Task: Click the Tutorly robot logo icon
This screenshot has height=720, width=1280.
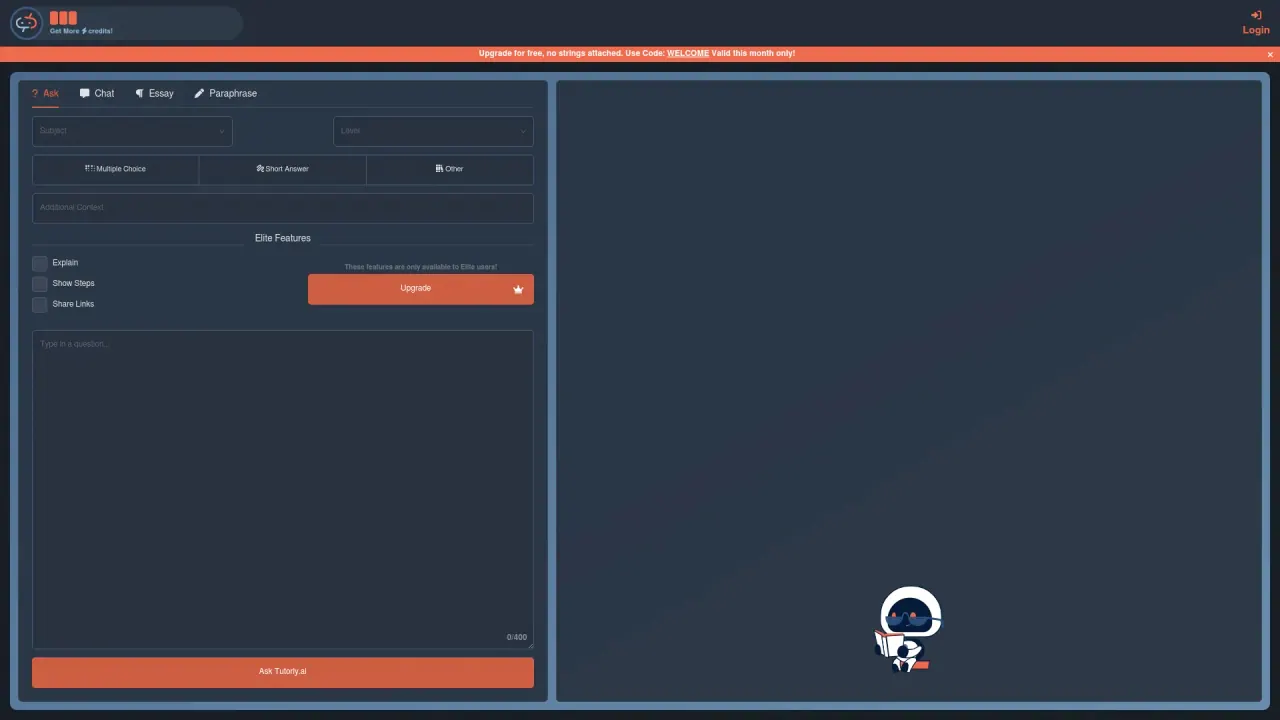Action: click(x=27, y=22)
